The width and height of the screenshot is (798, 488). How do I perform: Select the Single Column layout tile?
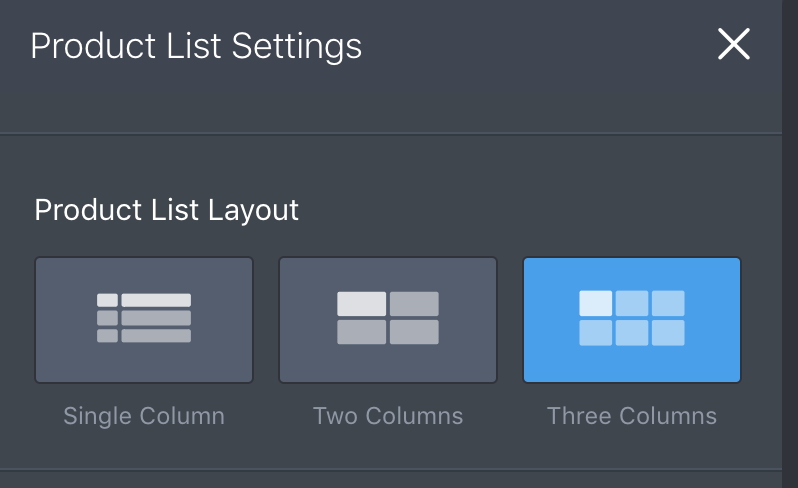[144, 320]
